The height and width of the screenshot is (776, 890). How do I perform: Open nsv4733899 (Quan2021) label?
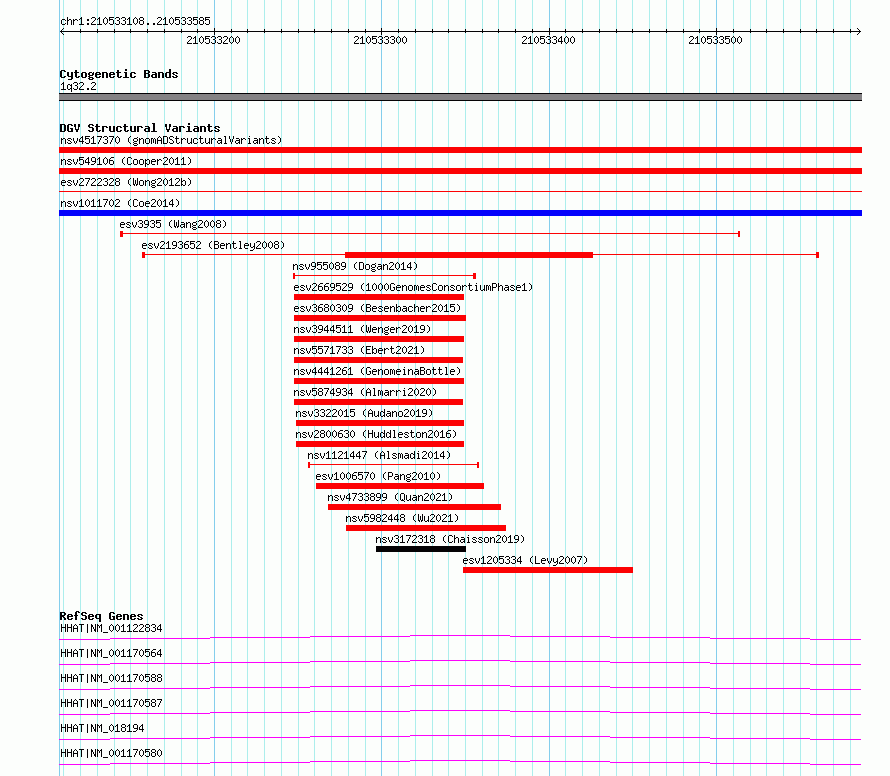(391, 497)
